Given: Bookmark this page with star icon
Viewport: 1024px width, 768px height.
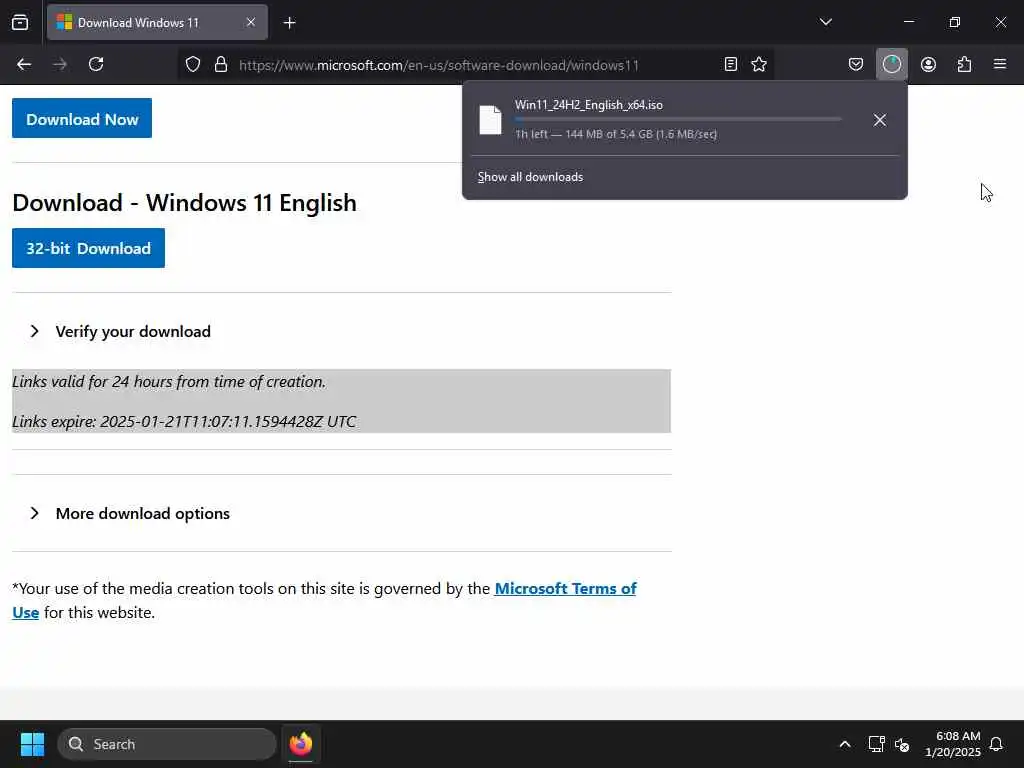Looking at the screenshot, I should click(759, 65).
